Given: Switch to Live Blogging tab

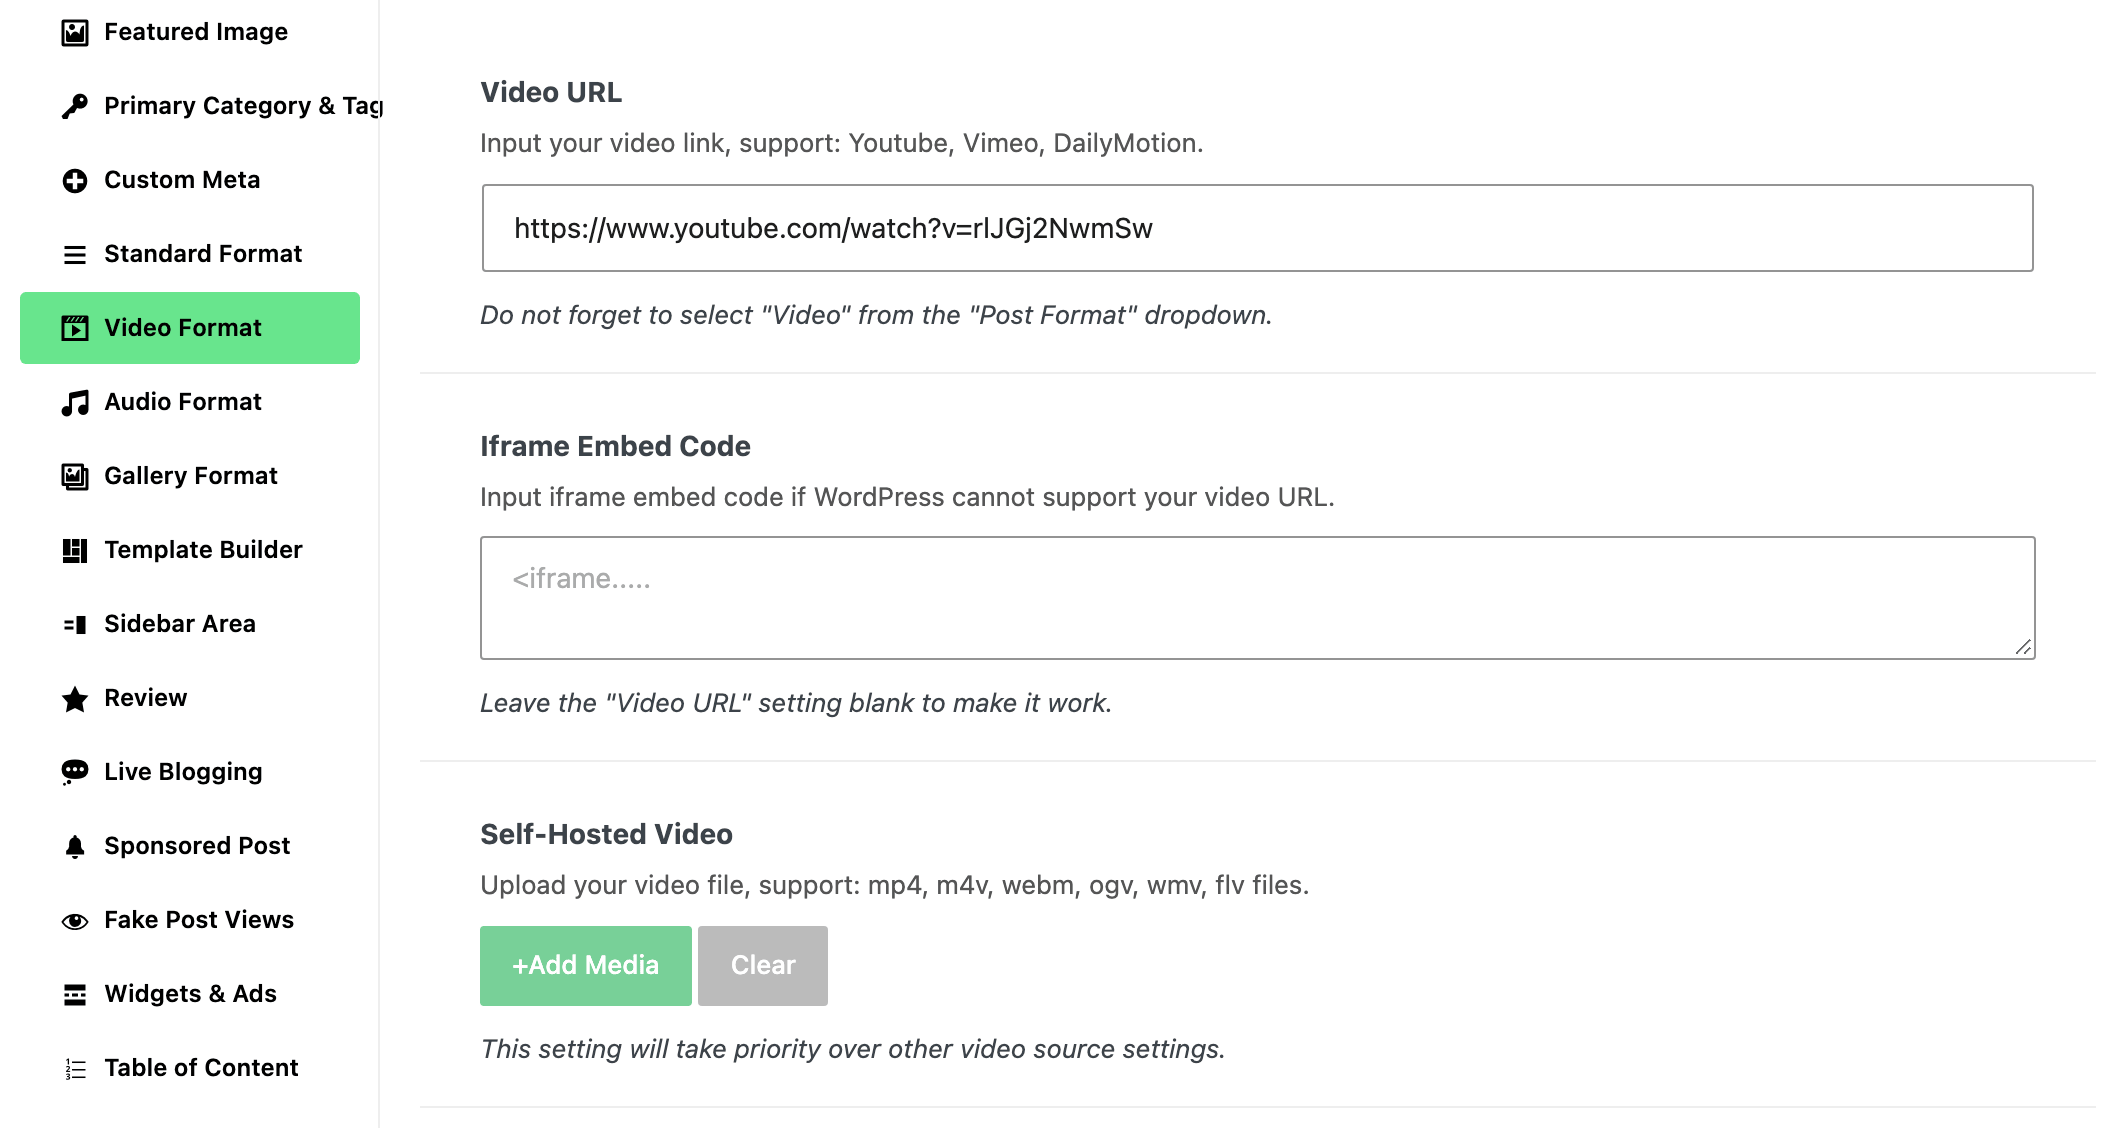Looking at the screenshot, I should pyautogui.click(x=190, y=772).
